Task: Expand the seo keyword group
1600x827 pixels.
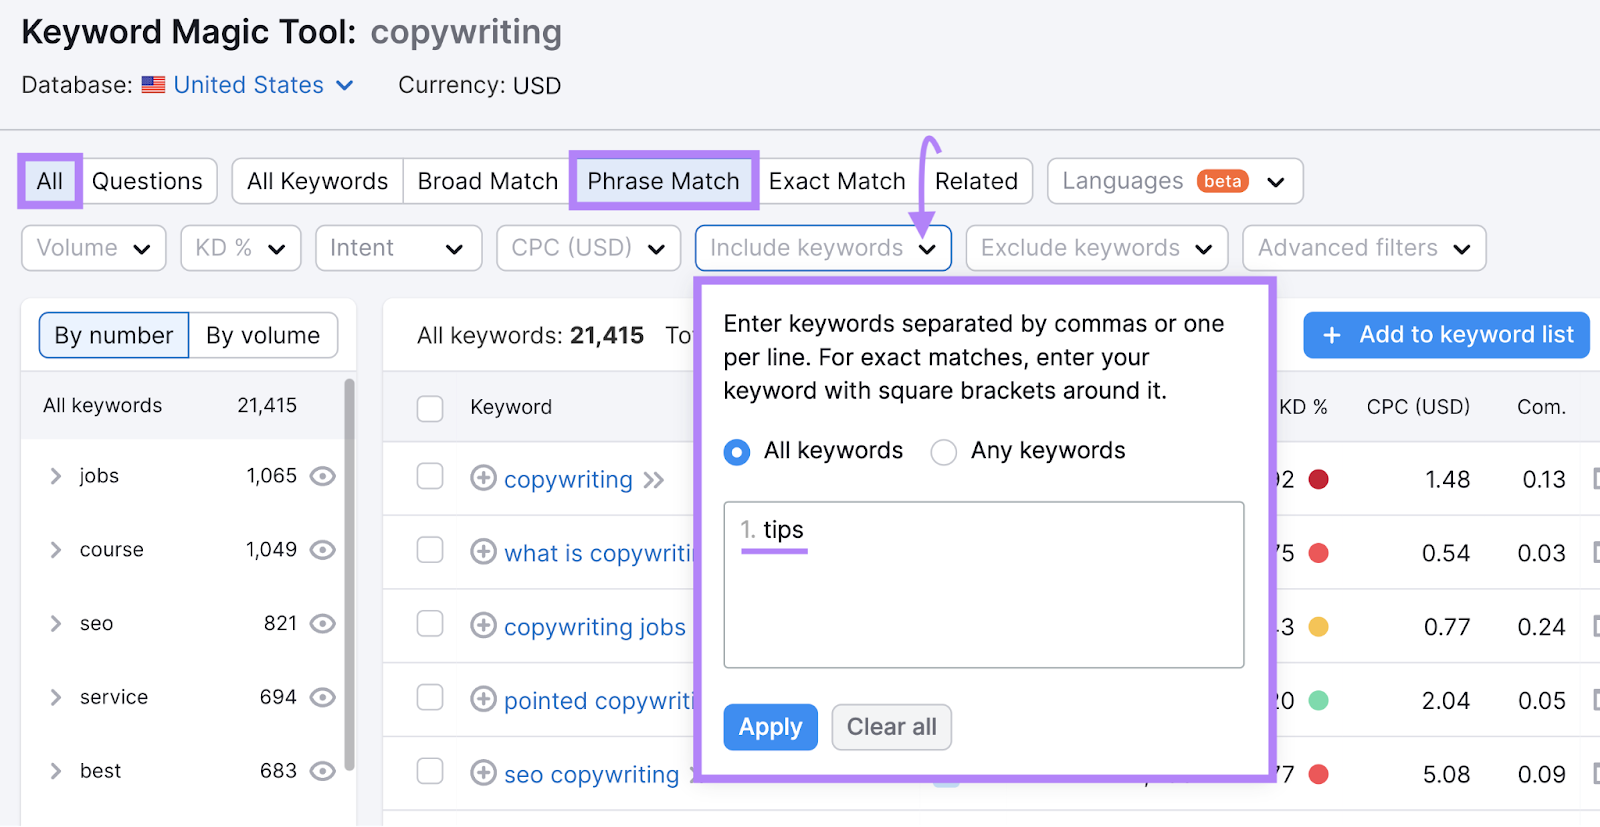Action: 56,624
